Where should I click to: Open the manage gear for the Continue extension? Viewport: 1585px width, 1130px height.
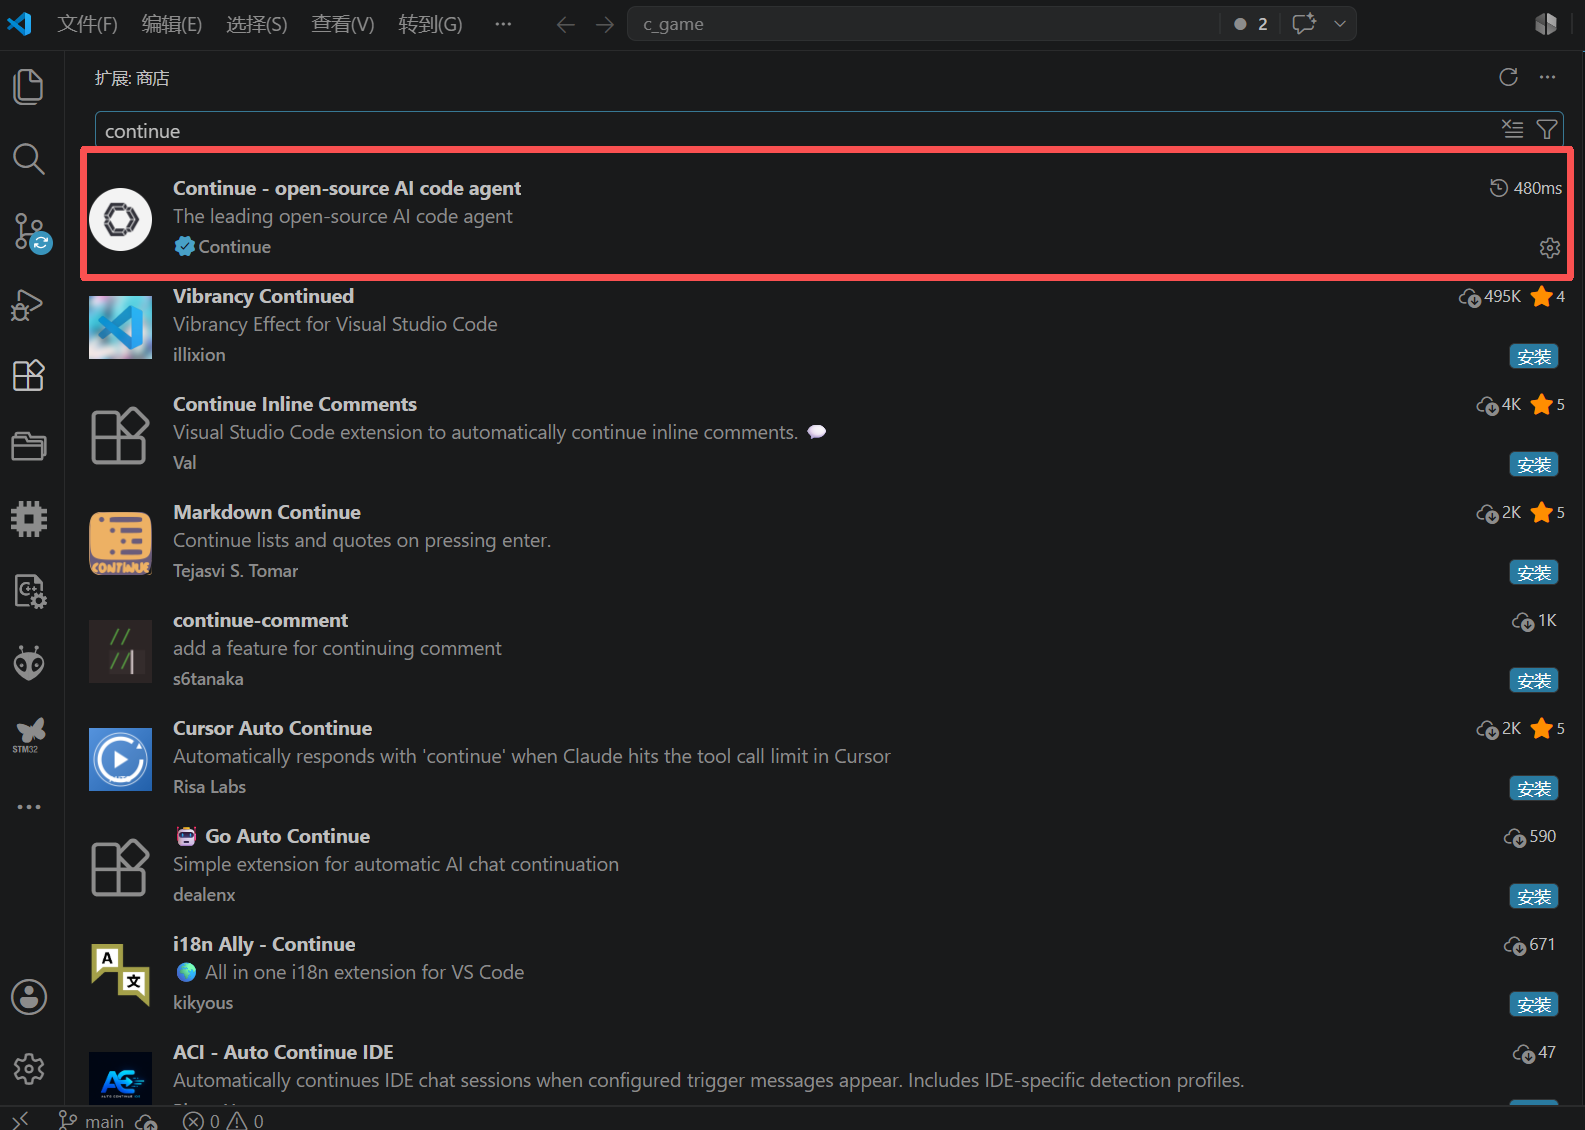[1549, 248]
